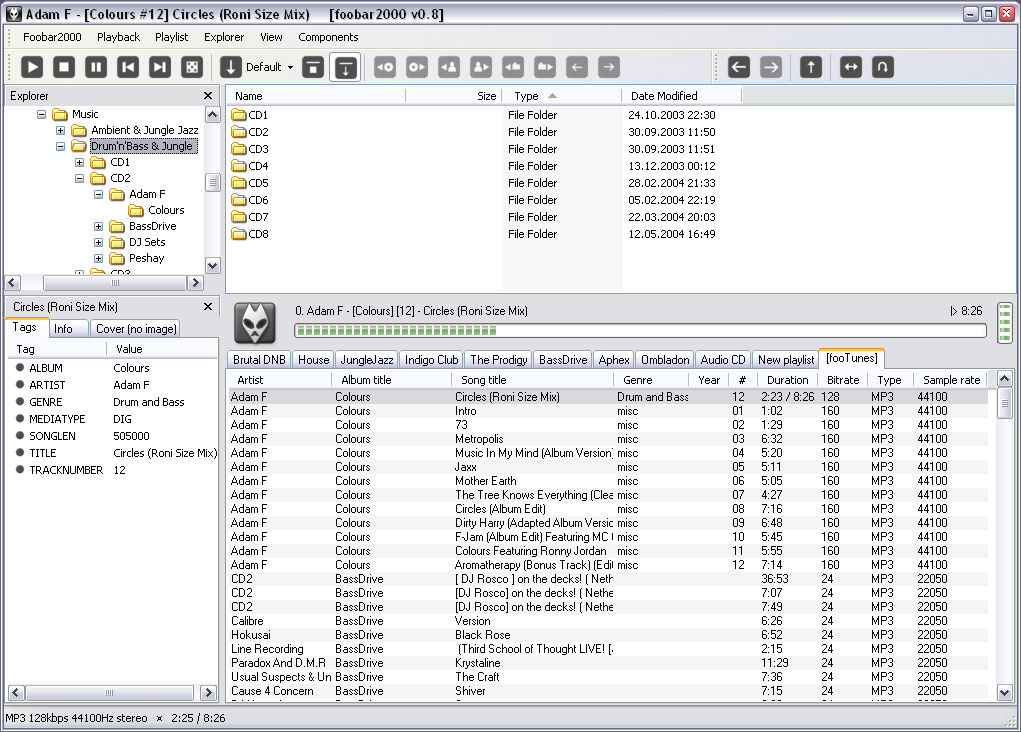Skip to the previous track
This screenshot has width=1021, height=732.
pyautogui.click(x=128, y=67)
